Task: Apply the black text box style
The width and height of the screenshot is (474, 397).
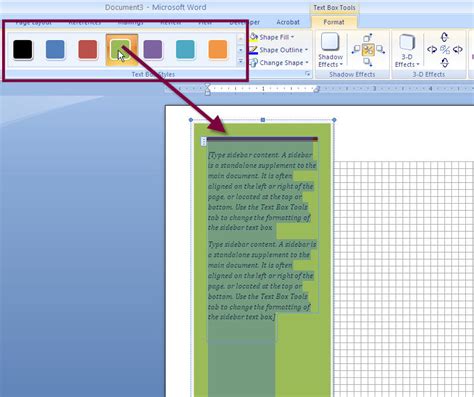Action: pos(23,49)
